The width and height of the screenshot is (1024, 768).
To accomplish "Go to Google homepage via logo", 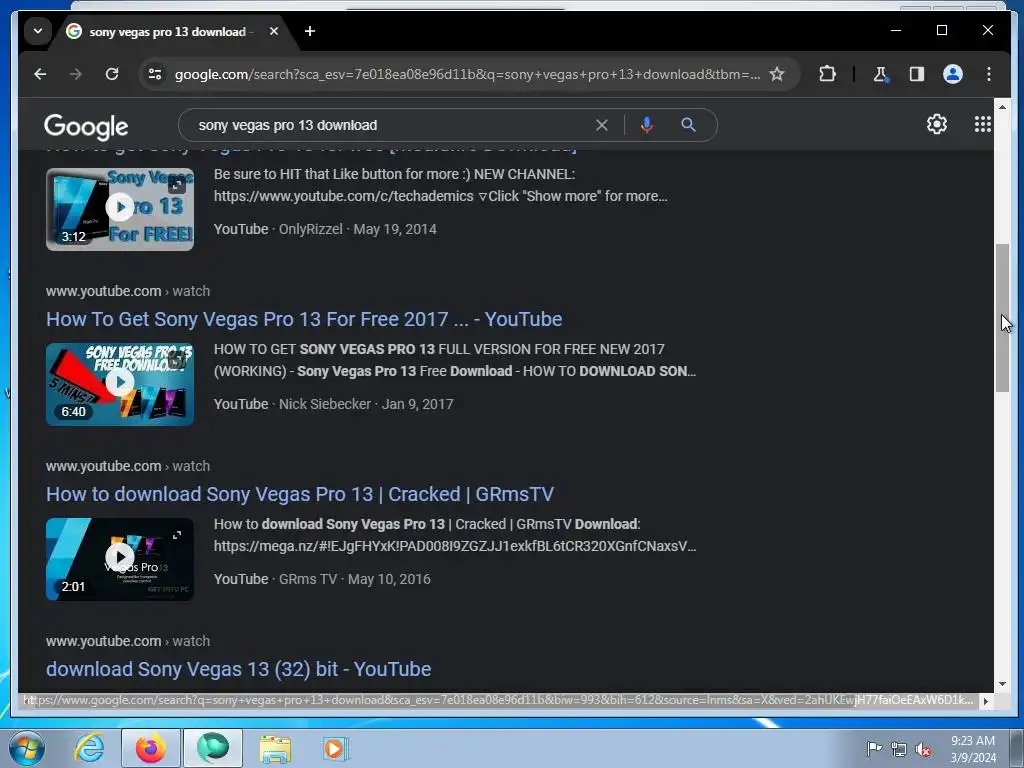I will tap(86, 126).
